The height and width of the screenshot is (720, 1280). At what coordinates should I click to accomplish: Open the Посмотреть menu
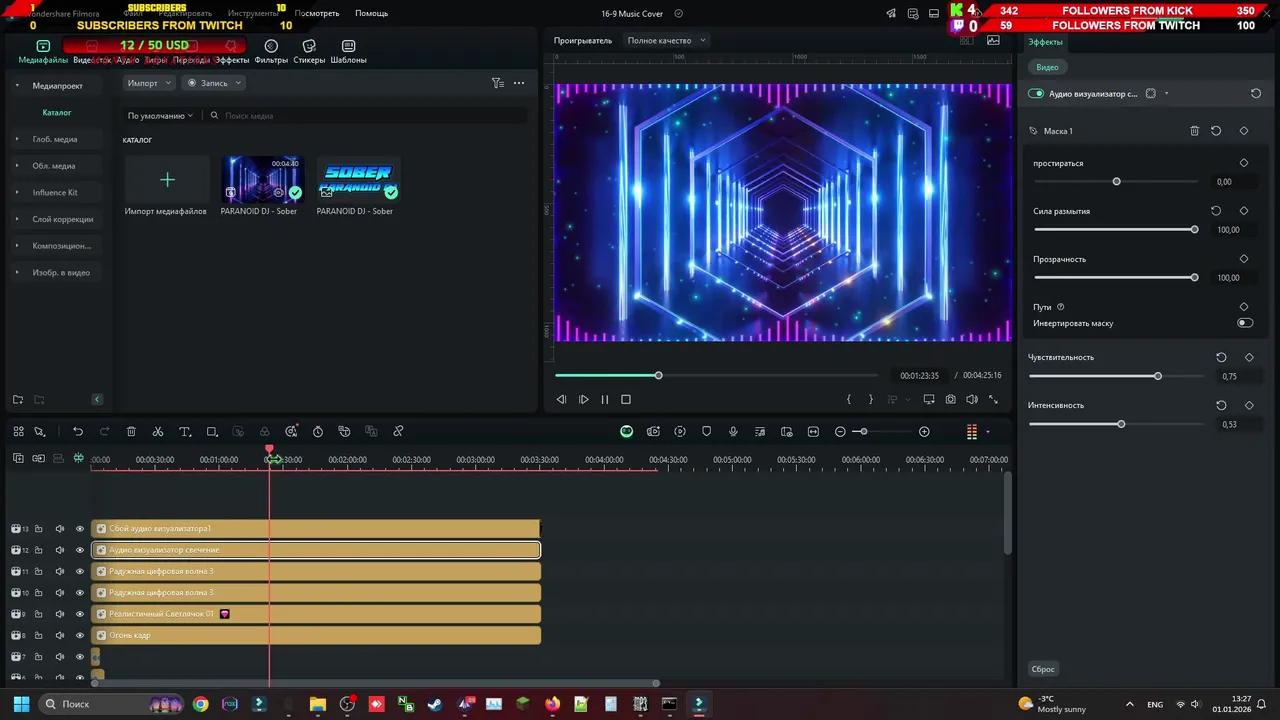pos(317,13)
